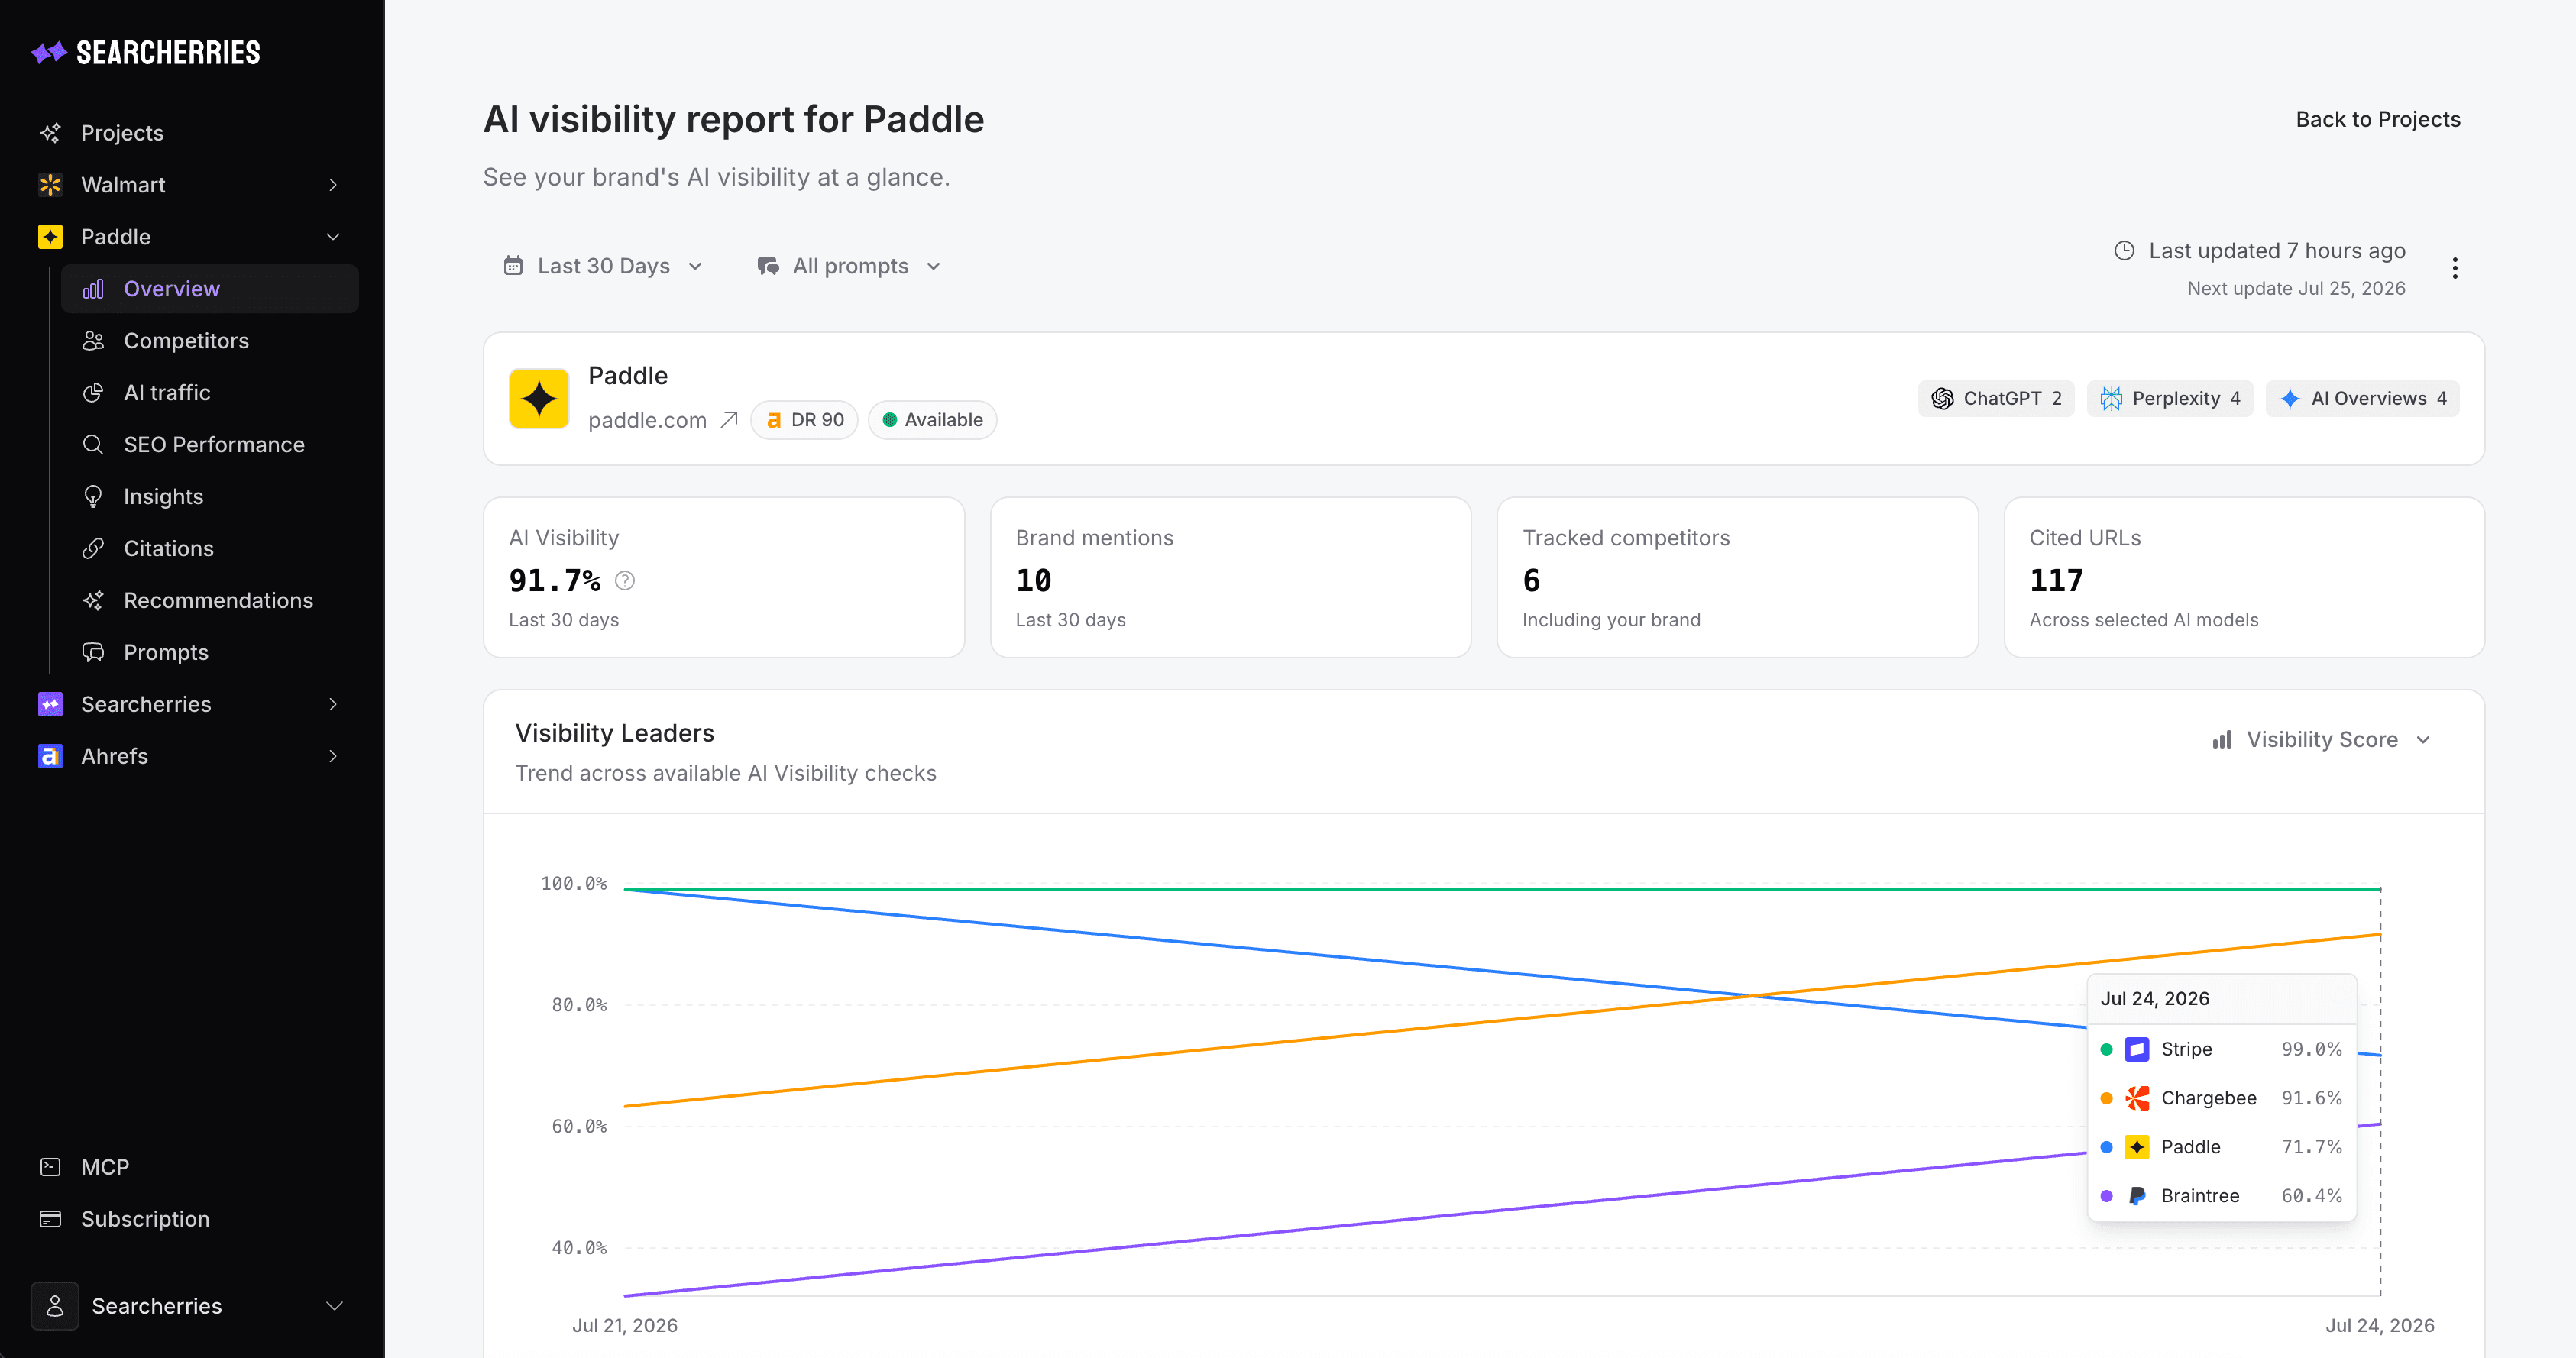This screenshot has width=2576, height=1358.
Task: Open the paddle.com link
Action: pyautogui.click(x=647, y=420)
